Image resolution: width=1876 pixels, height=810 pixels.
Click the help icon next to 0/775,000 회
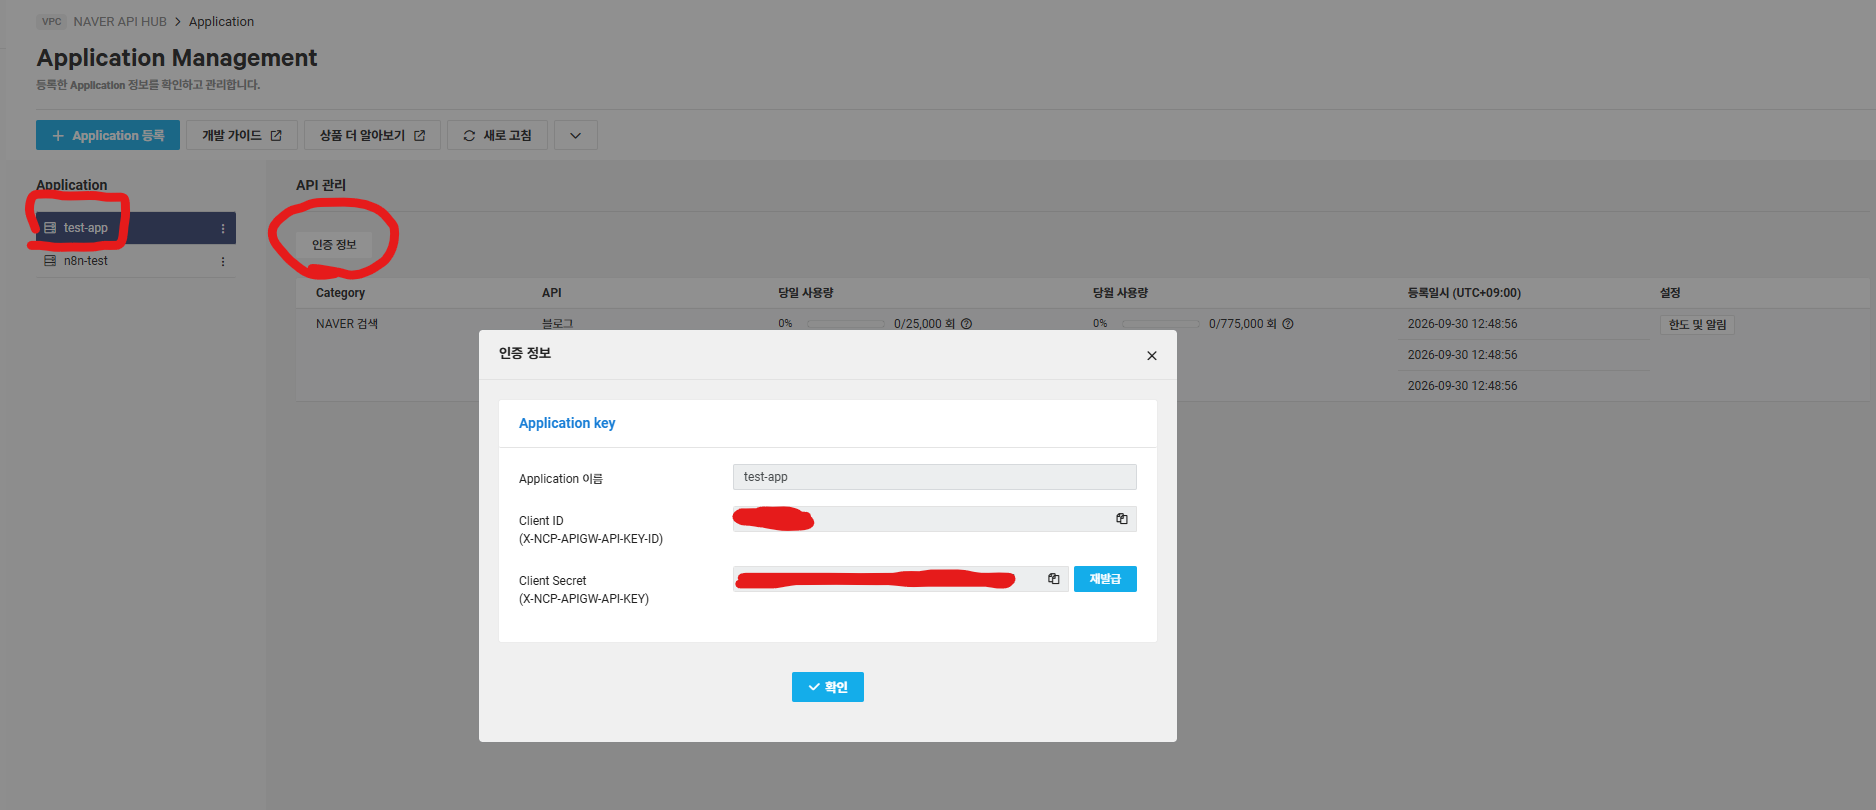[1288, 324]
